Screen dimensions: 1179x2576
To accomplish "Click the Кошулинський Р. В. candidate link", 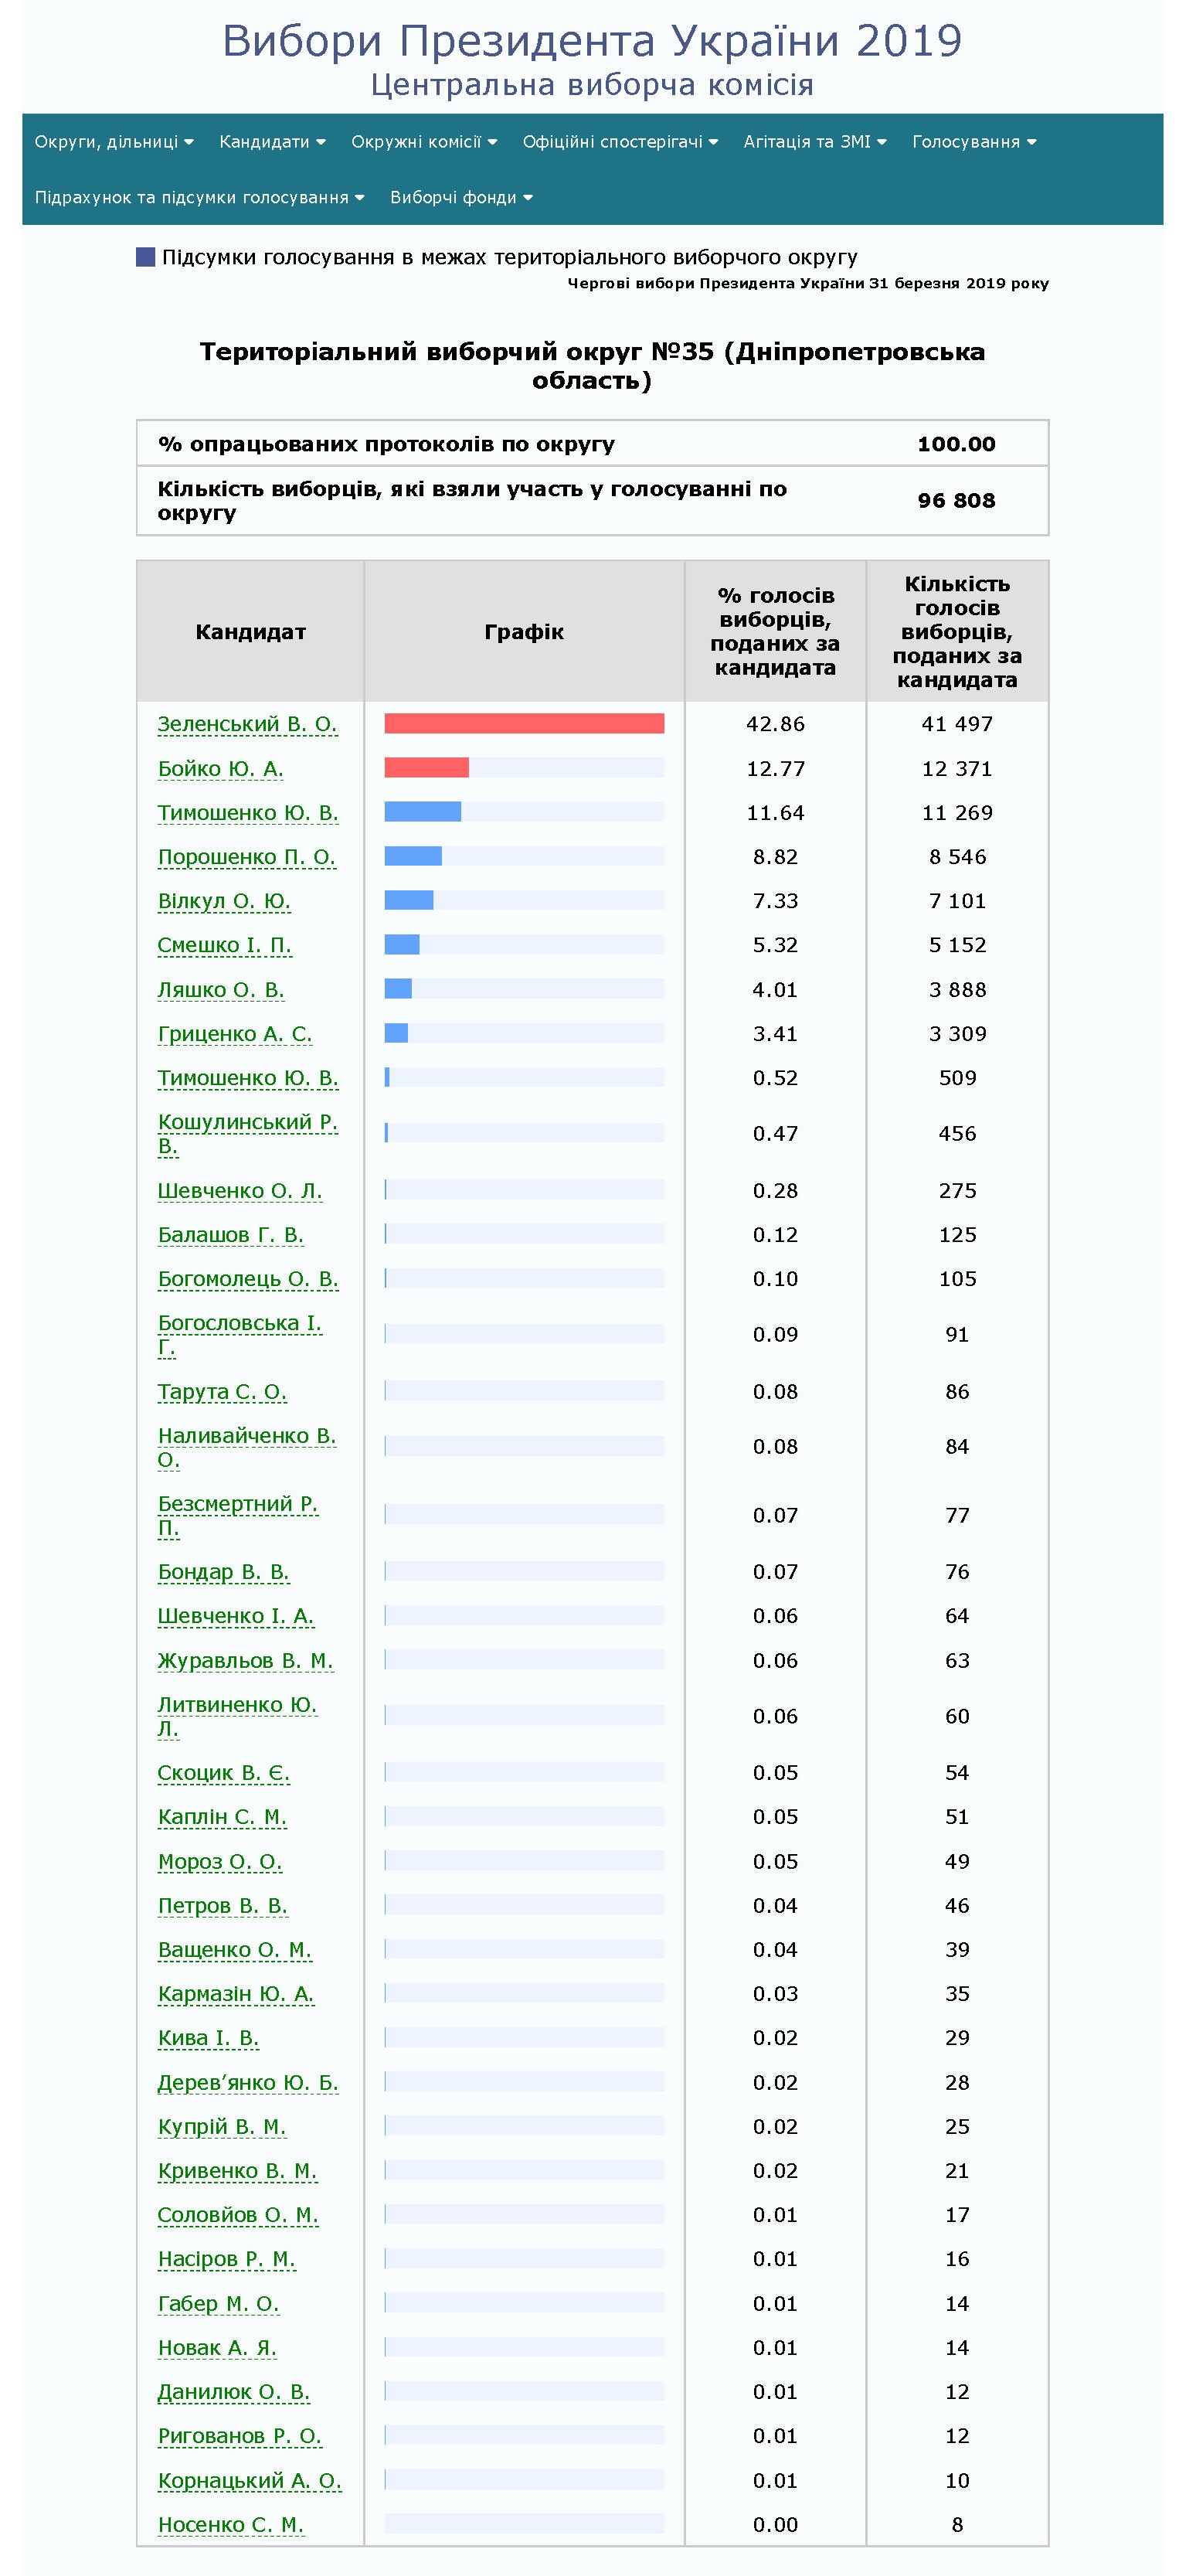I will pyautogui.click(x=247, y=1123).
